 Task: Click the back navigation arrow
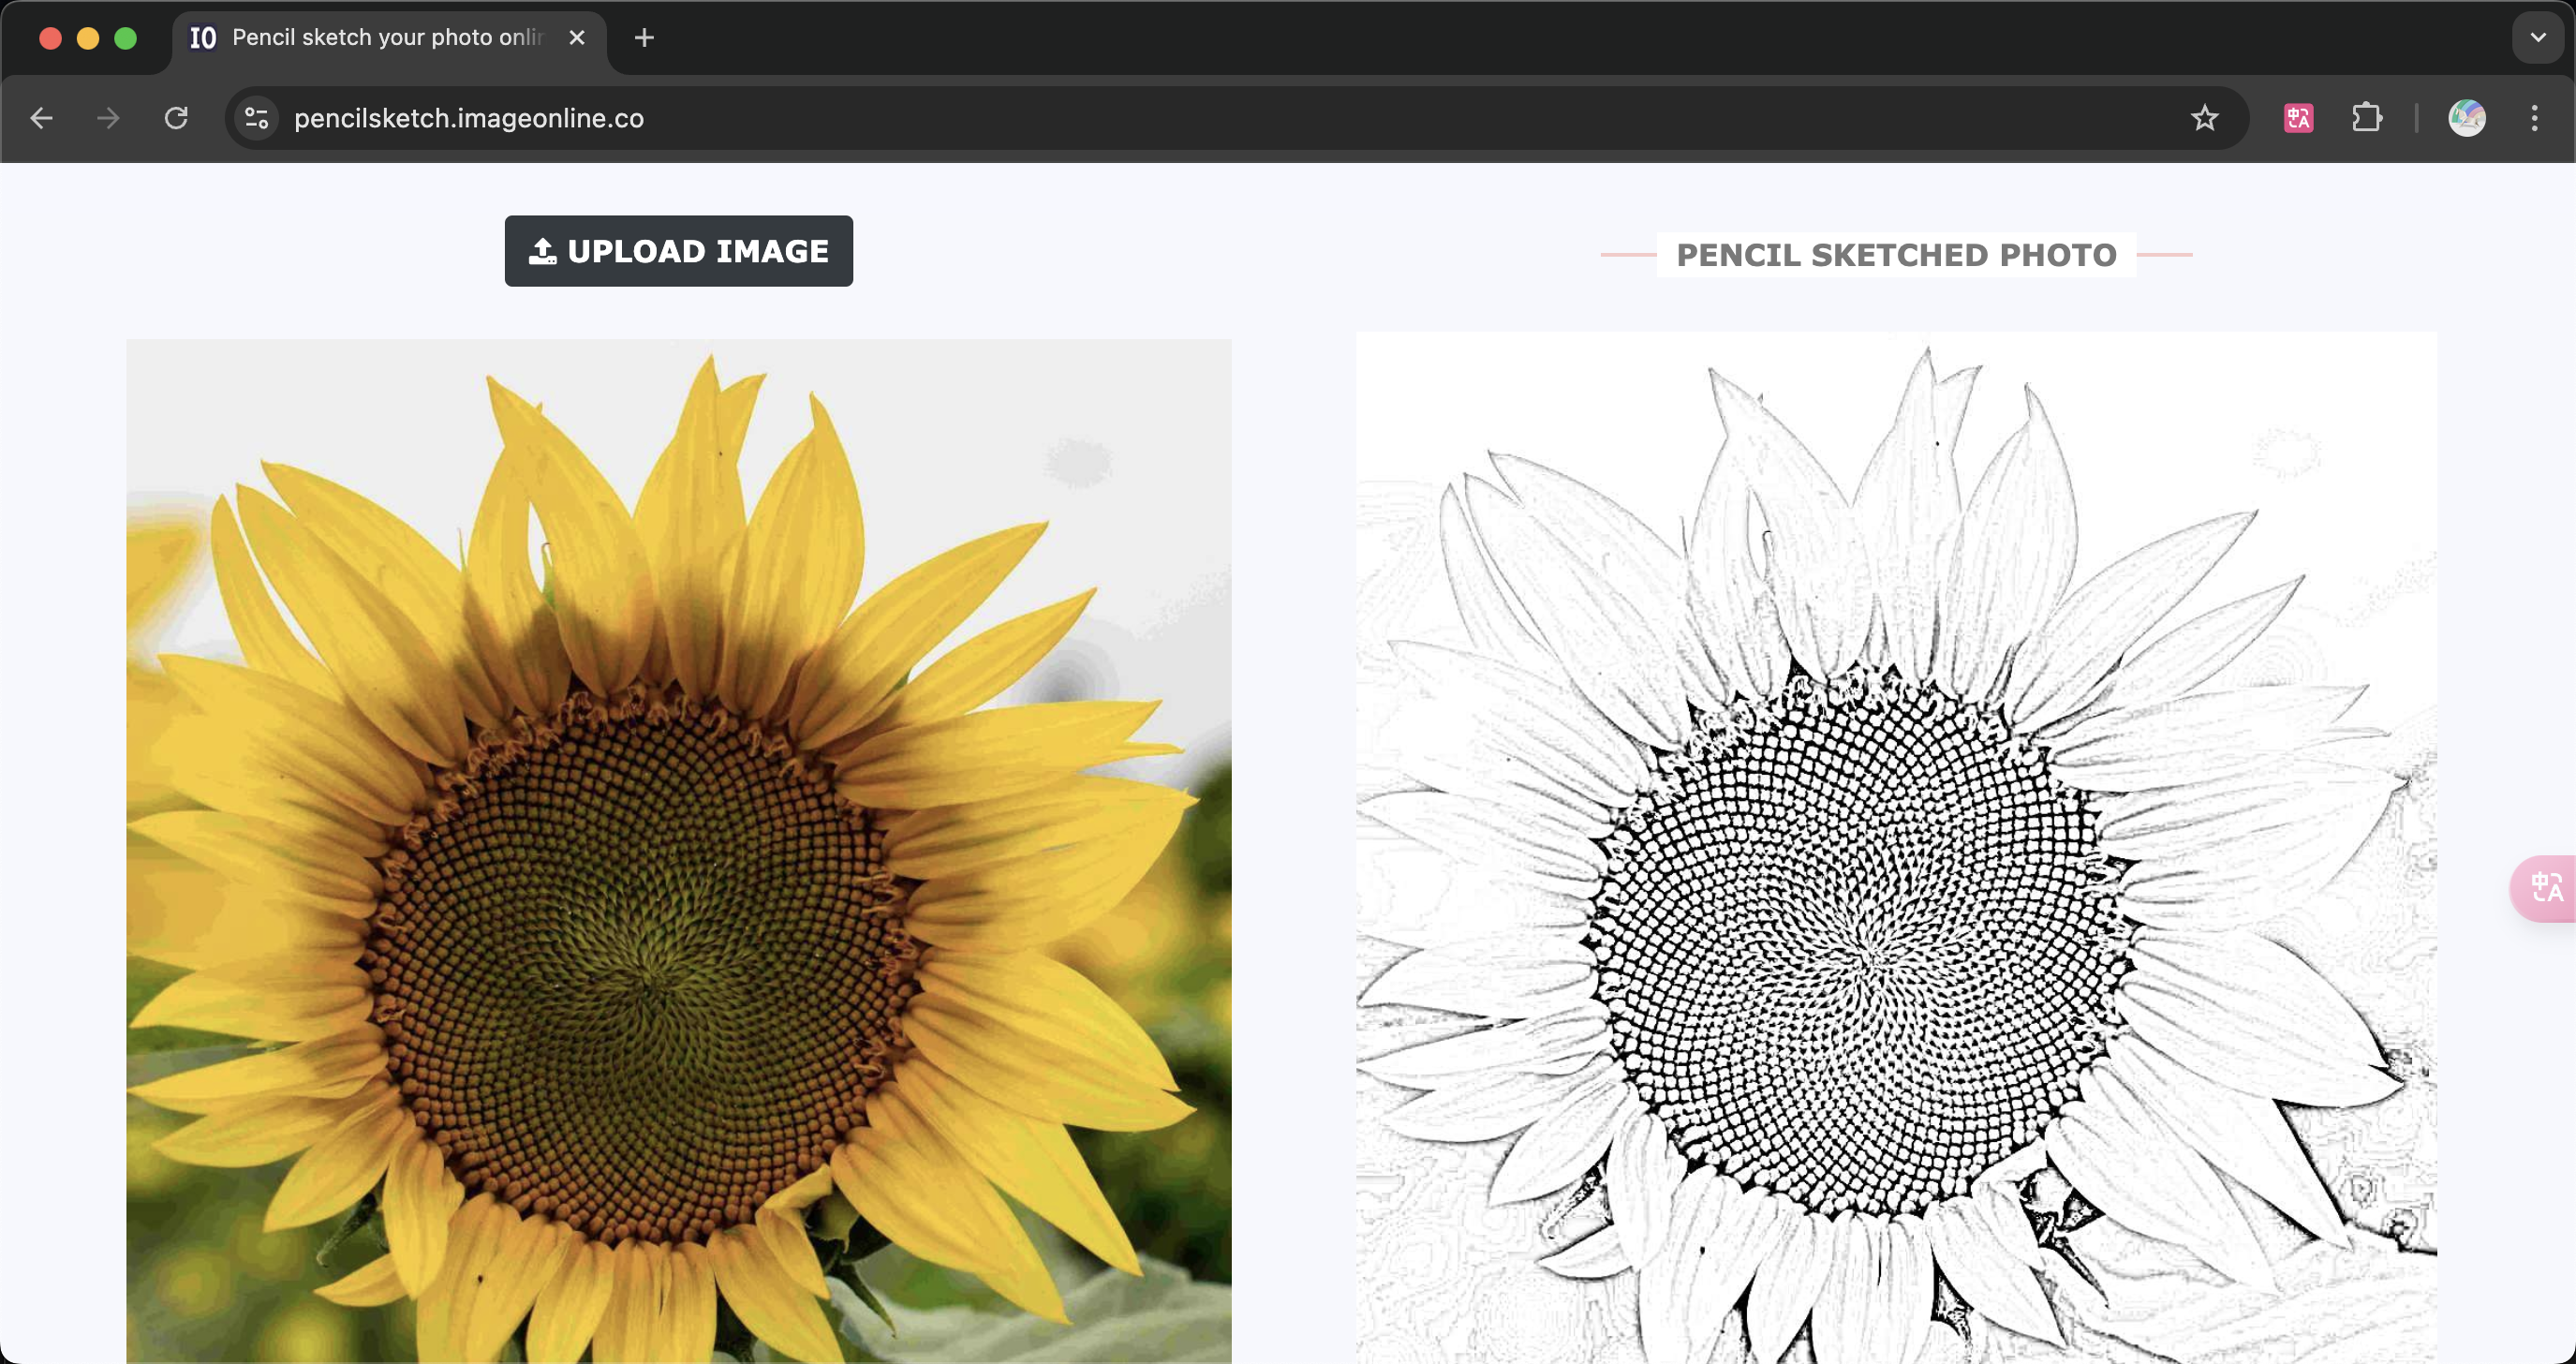[41, 116]
